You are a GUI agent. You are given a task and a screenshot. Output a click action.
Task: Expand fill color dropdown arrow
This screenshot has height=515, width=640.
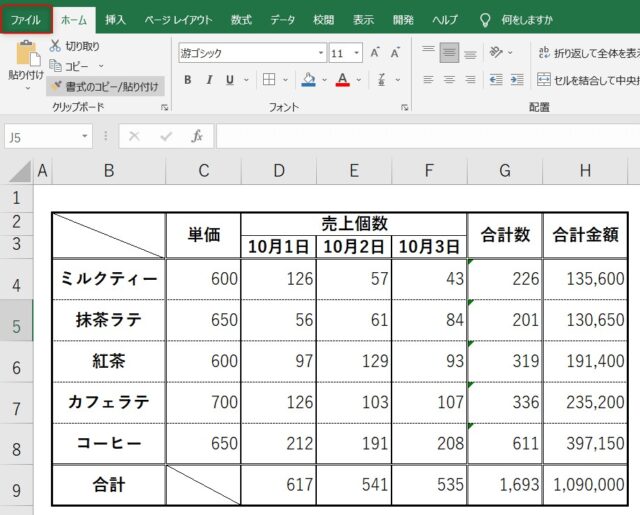(324, 80)
